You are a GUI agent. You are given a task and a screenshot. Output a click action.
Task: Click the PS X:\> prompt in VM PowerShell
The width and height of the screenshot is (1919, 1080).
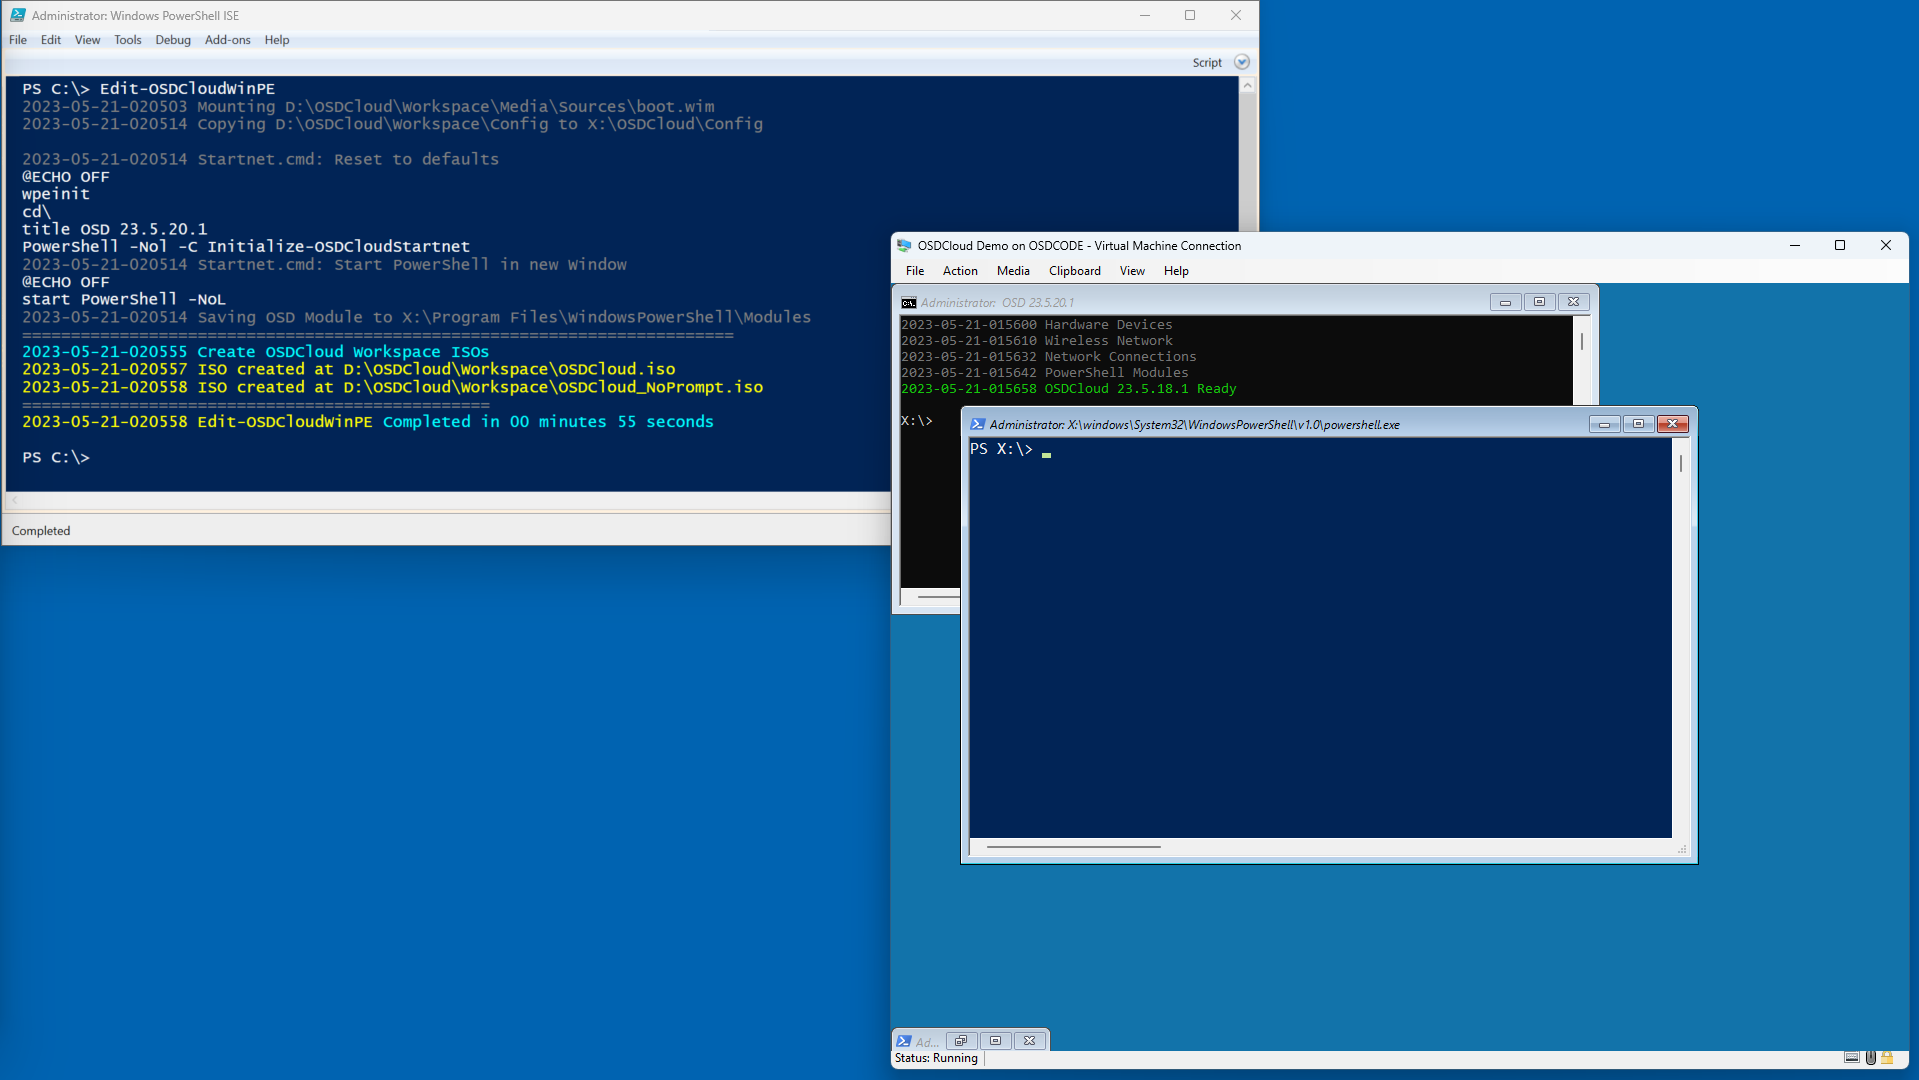(x=1000, y=450)
